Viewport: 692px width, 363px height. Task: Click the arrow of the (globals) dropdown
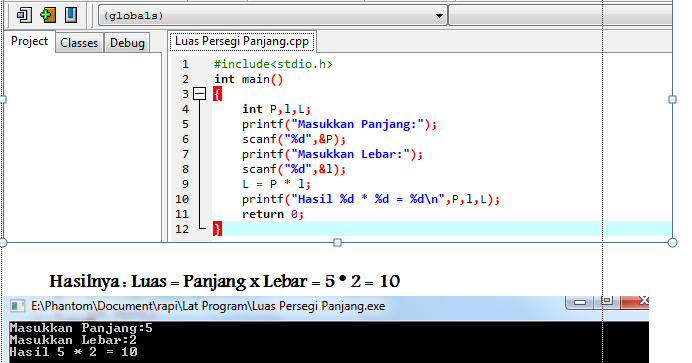click(439, 16)
